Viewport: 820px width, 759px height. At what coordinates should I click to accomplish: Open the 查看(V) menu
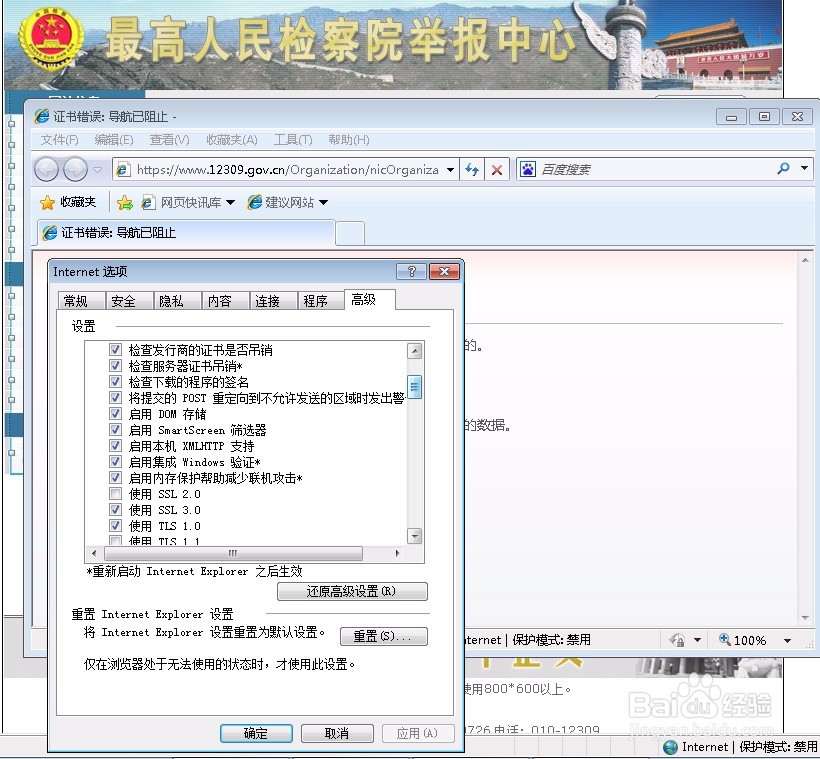pyautogui.click(x=169, y=140)
